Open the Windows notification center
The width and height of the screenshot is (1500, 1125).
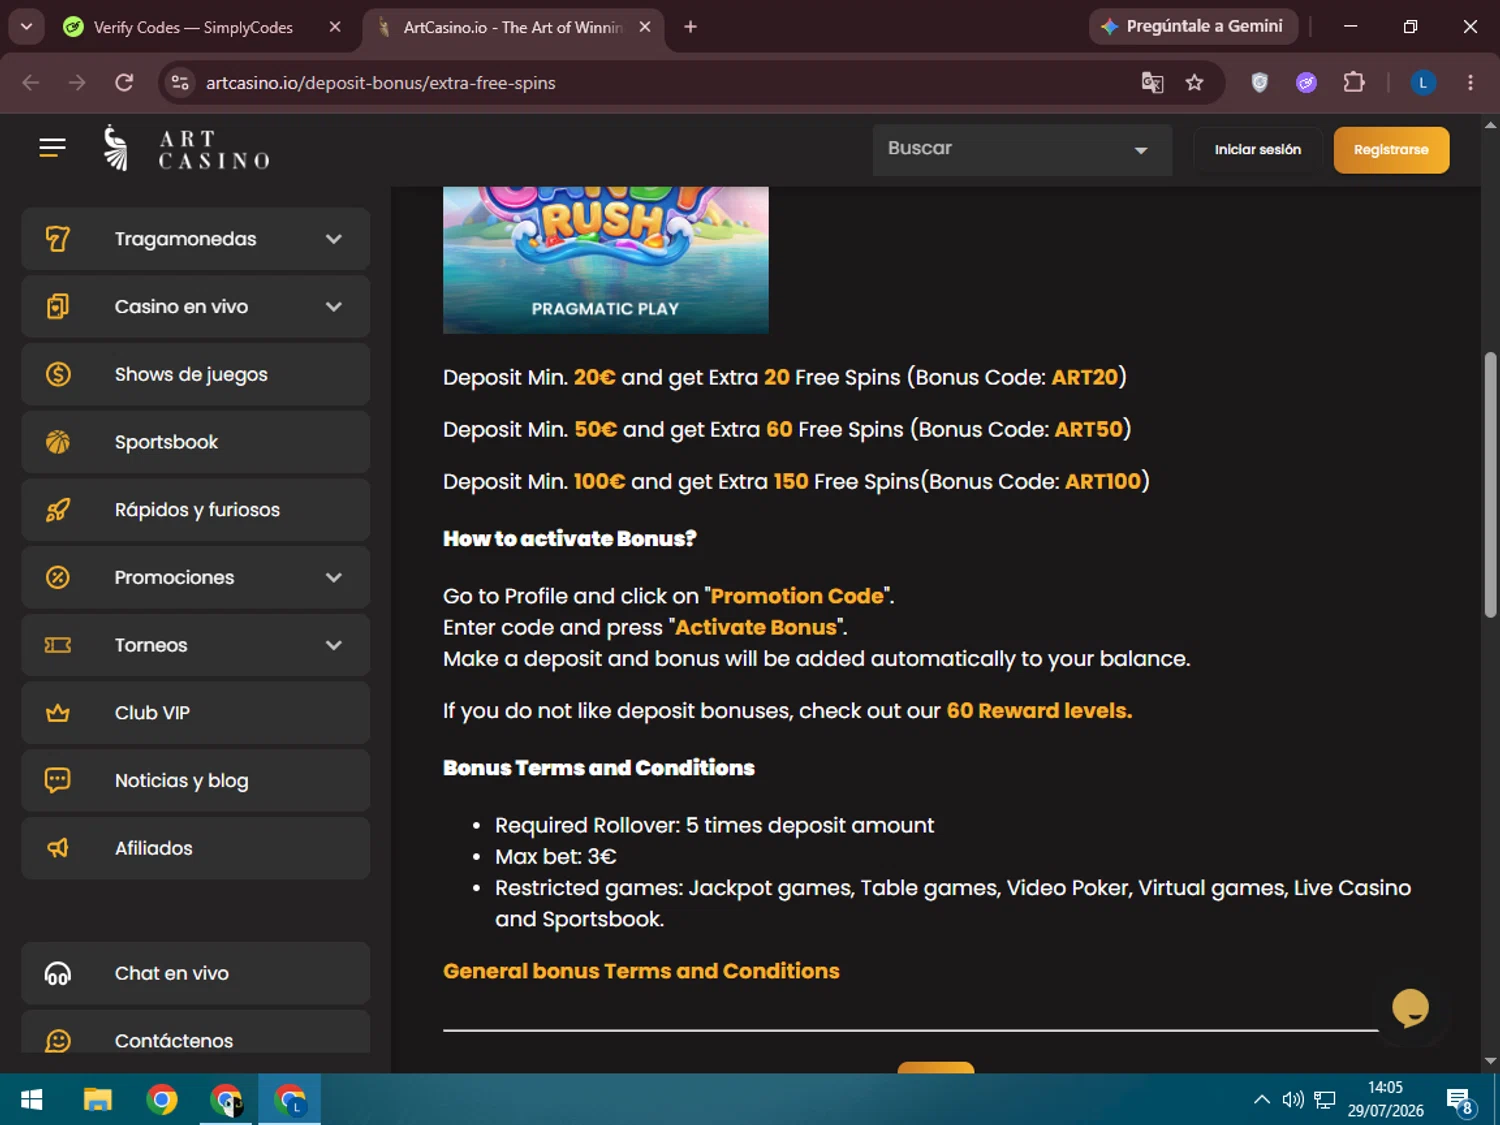[1460, 1101]
